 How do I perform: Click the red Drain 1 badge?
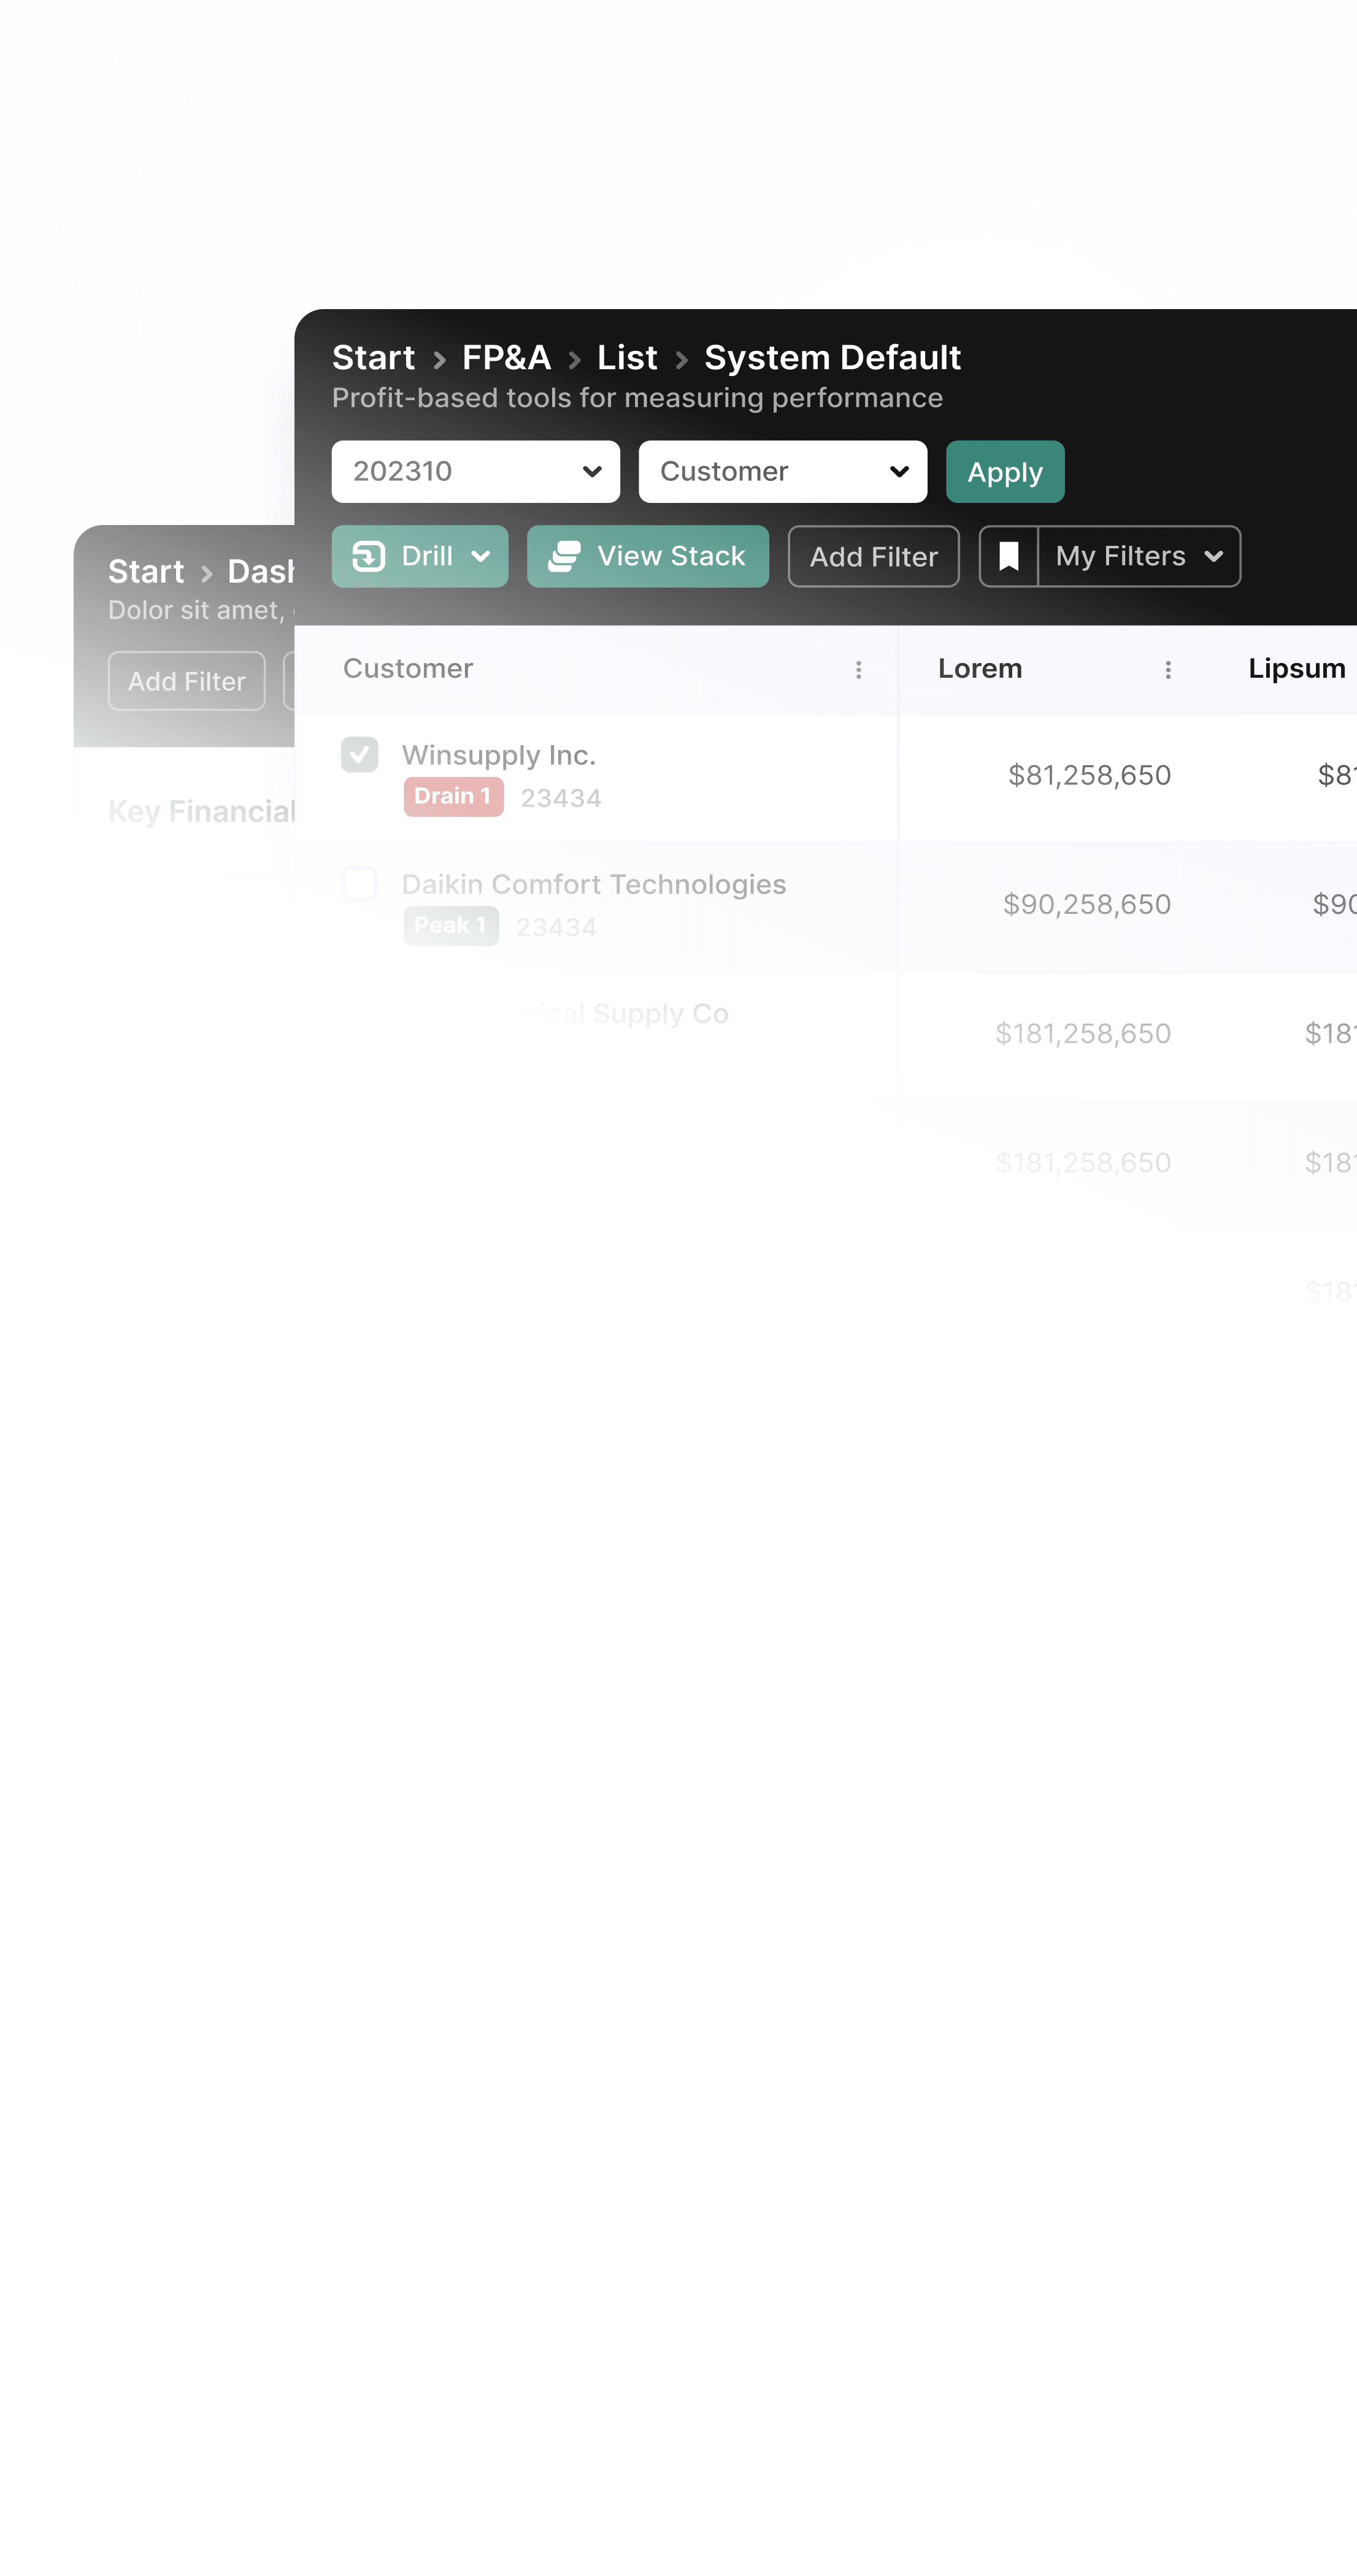(453, 796)
